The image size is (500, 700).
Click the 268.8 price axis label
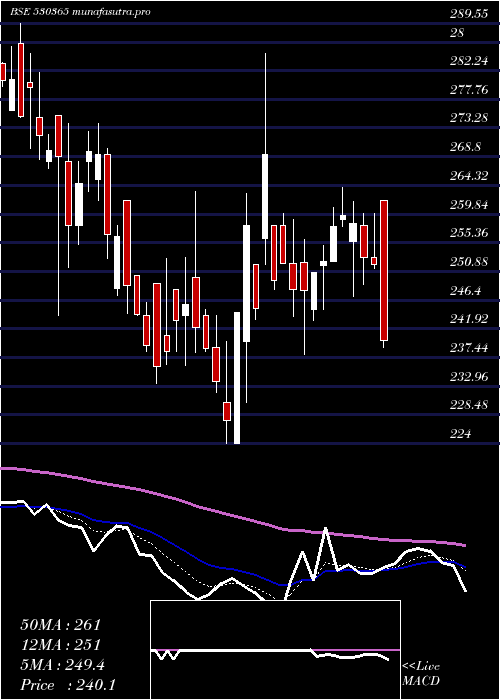coord(465,147)
